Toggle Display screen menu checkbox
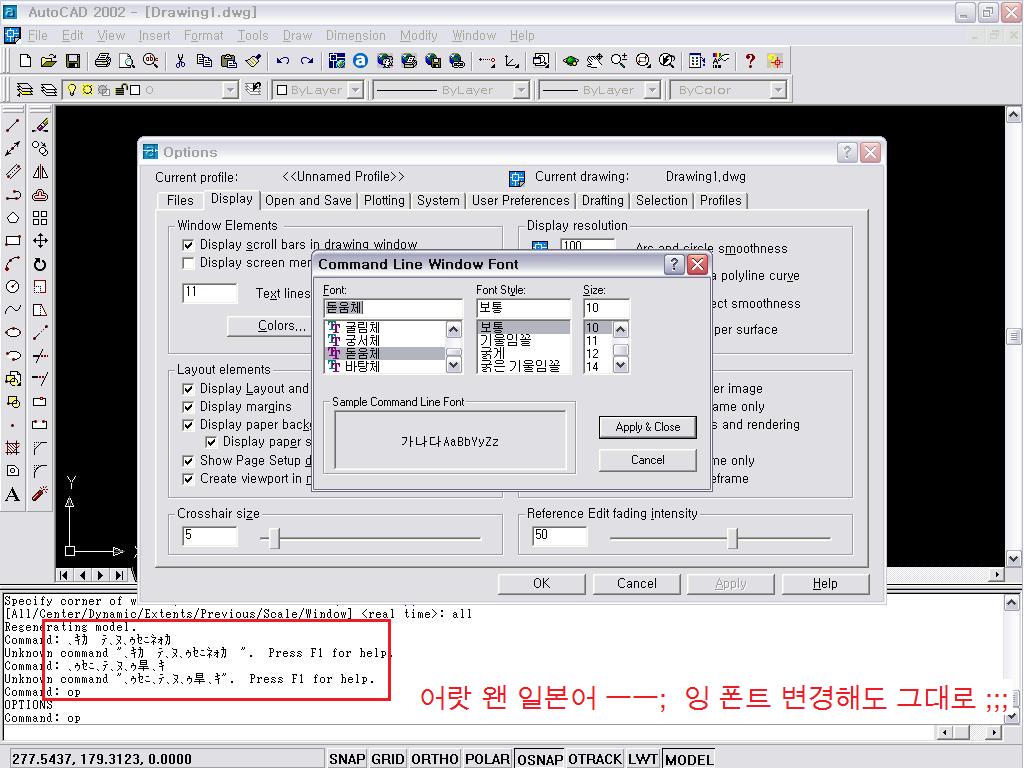 pyautogui.click(x=188, y=263)
